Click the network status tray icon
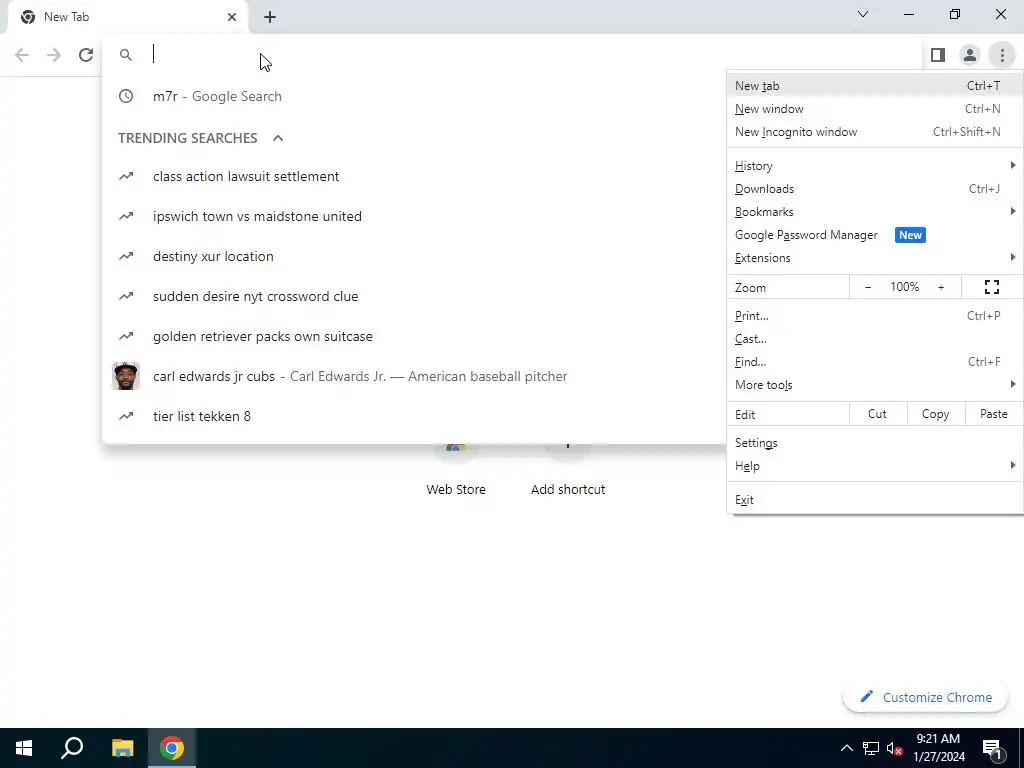Screen dimensions: 1024x768 [871, 748]
